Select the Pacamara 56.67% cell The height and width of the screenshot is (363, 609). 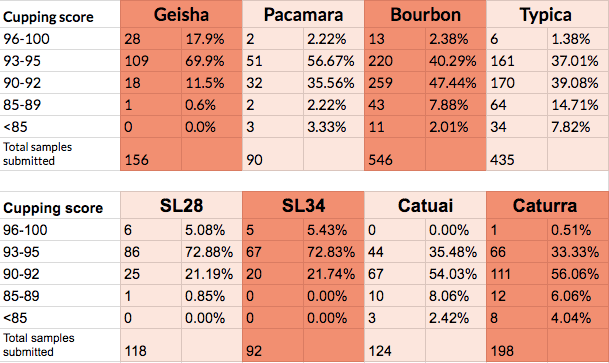click(x=334, y=61)
